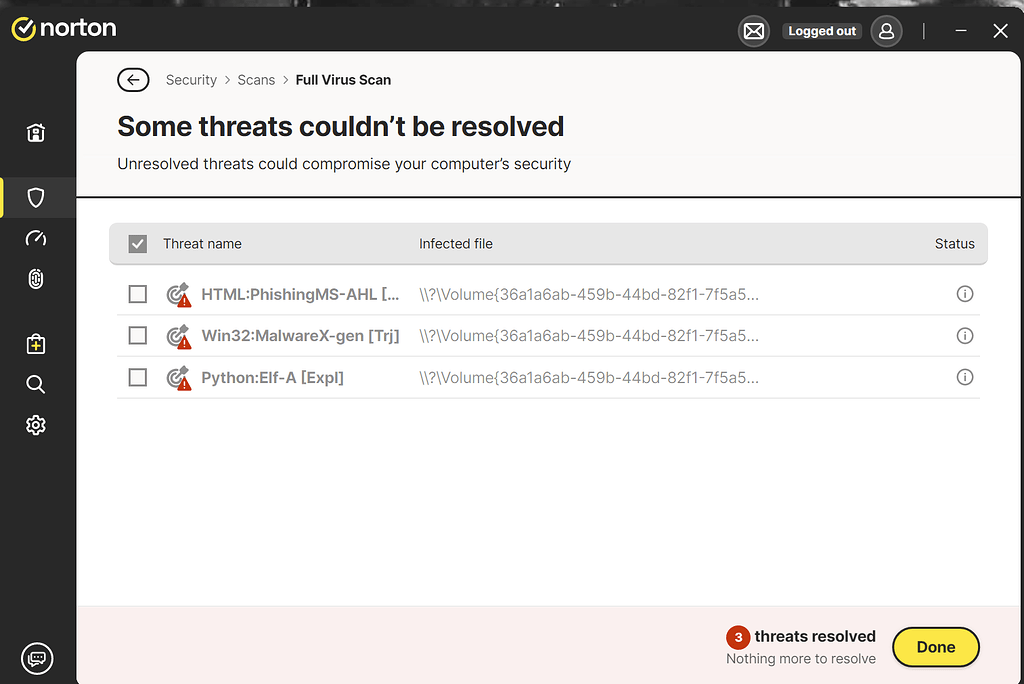Open the user account profile icon
This screenshot has width=1024, height=684.
coord(886,31)
